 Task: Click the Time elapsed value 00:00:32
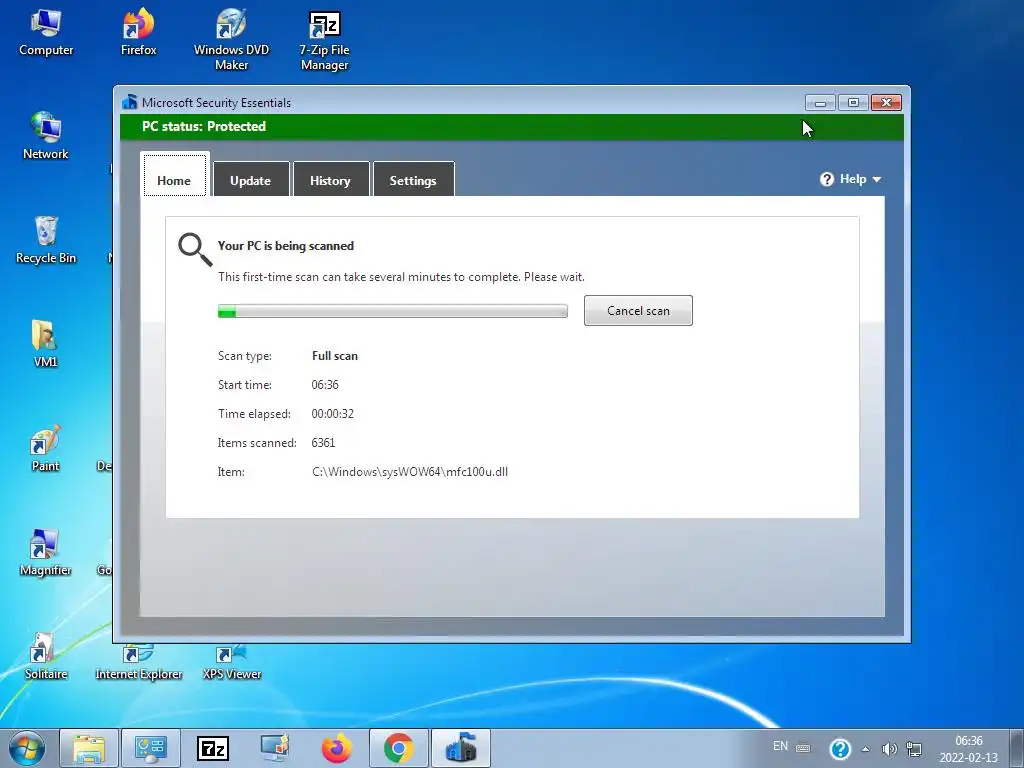(x=332, y=413)
